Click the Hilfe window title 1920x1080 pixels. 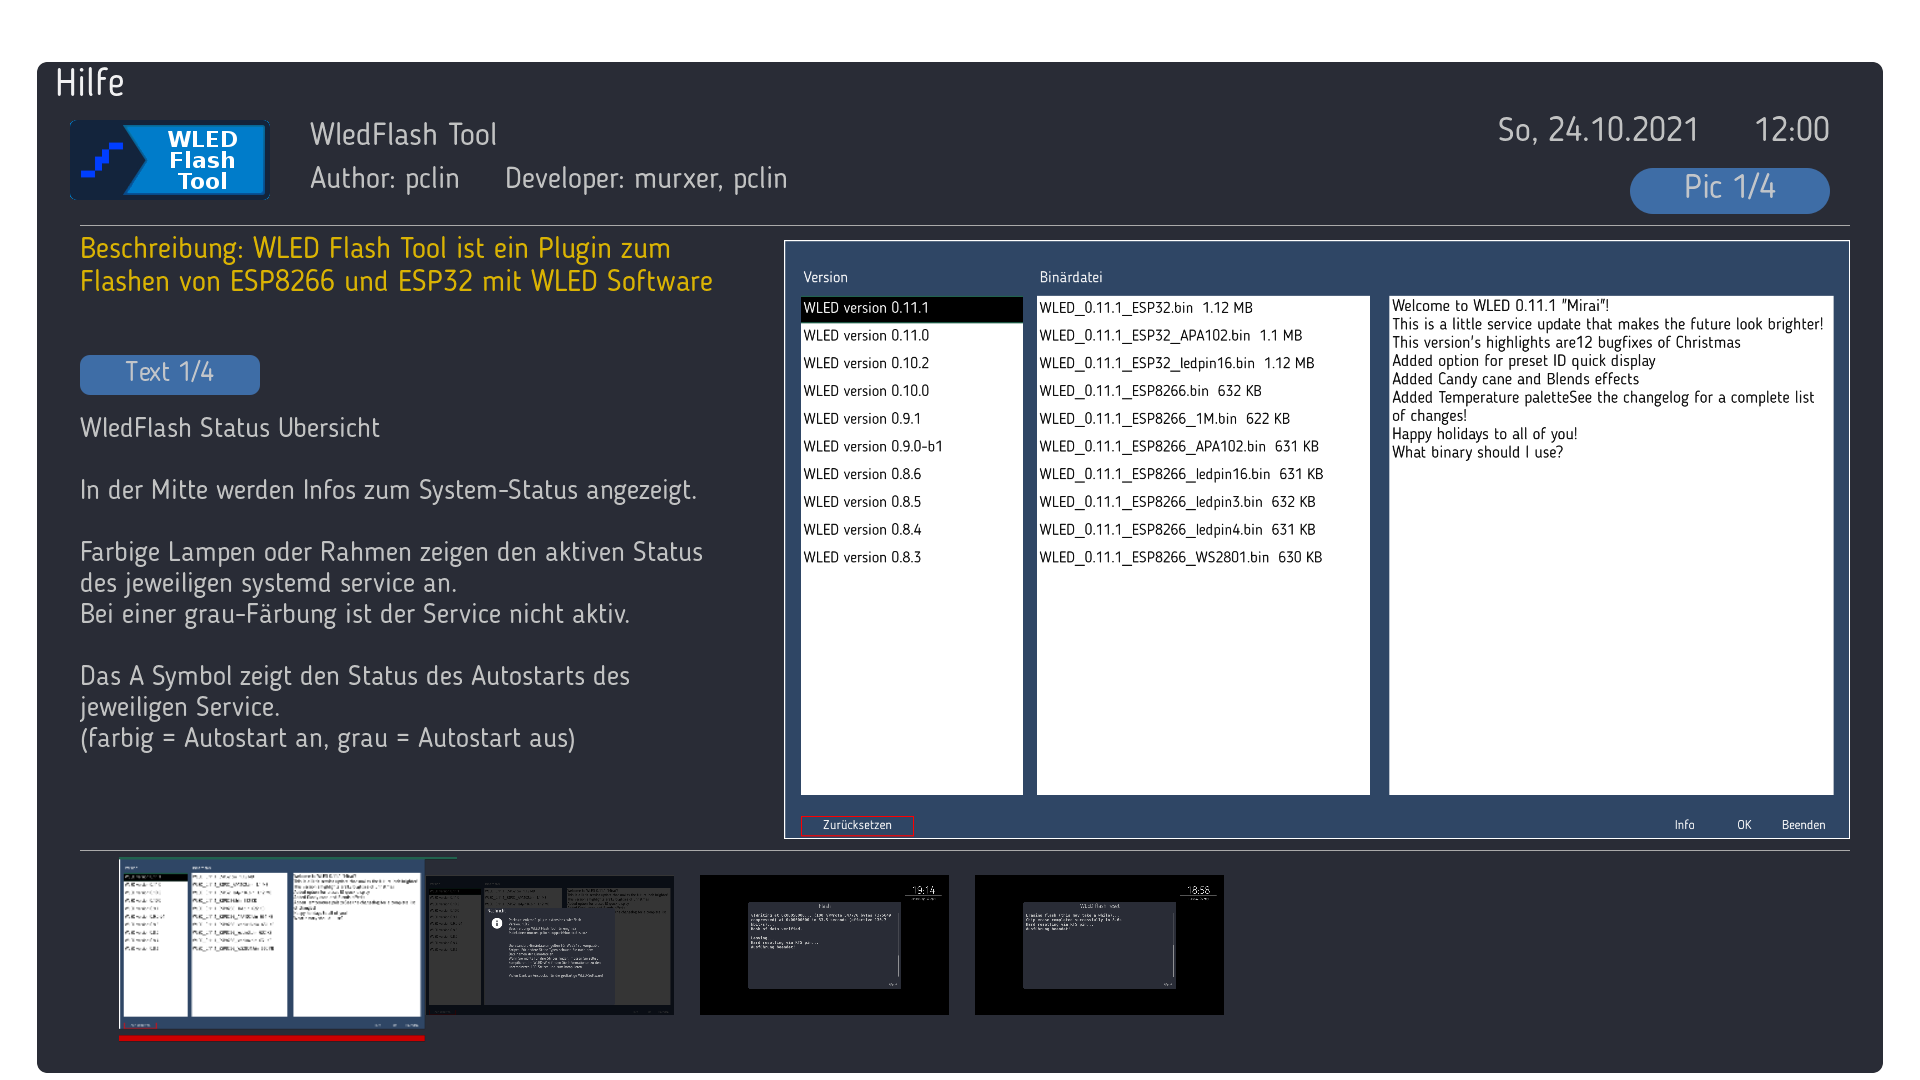90,83
